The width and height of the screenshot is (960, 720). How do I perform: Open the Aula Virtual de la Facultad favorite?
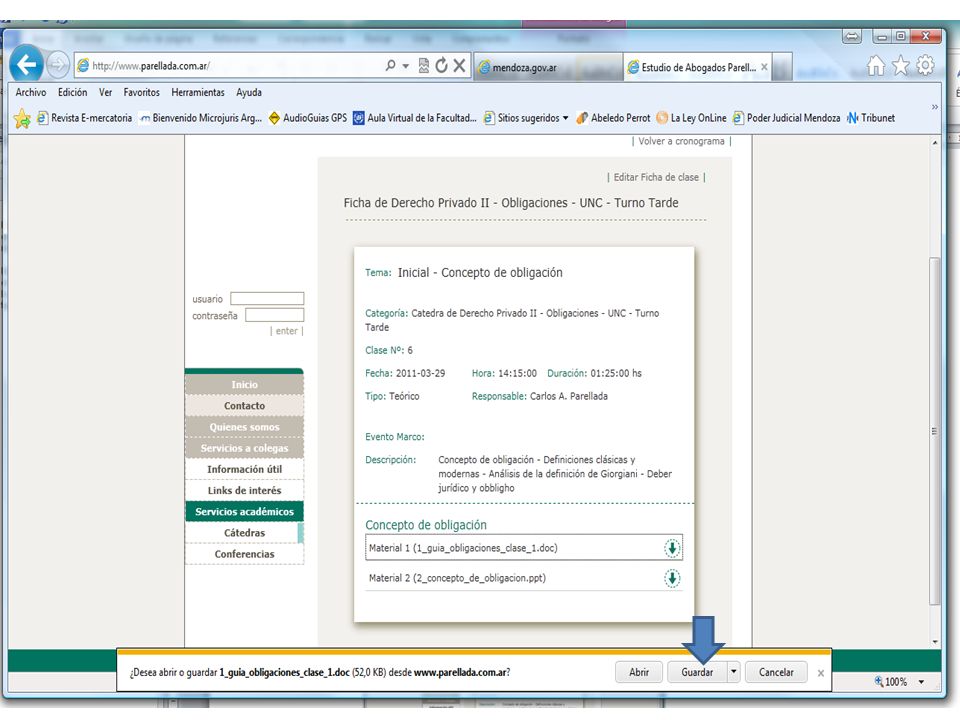click(414, 118)
